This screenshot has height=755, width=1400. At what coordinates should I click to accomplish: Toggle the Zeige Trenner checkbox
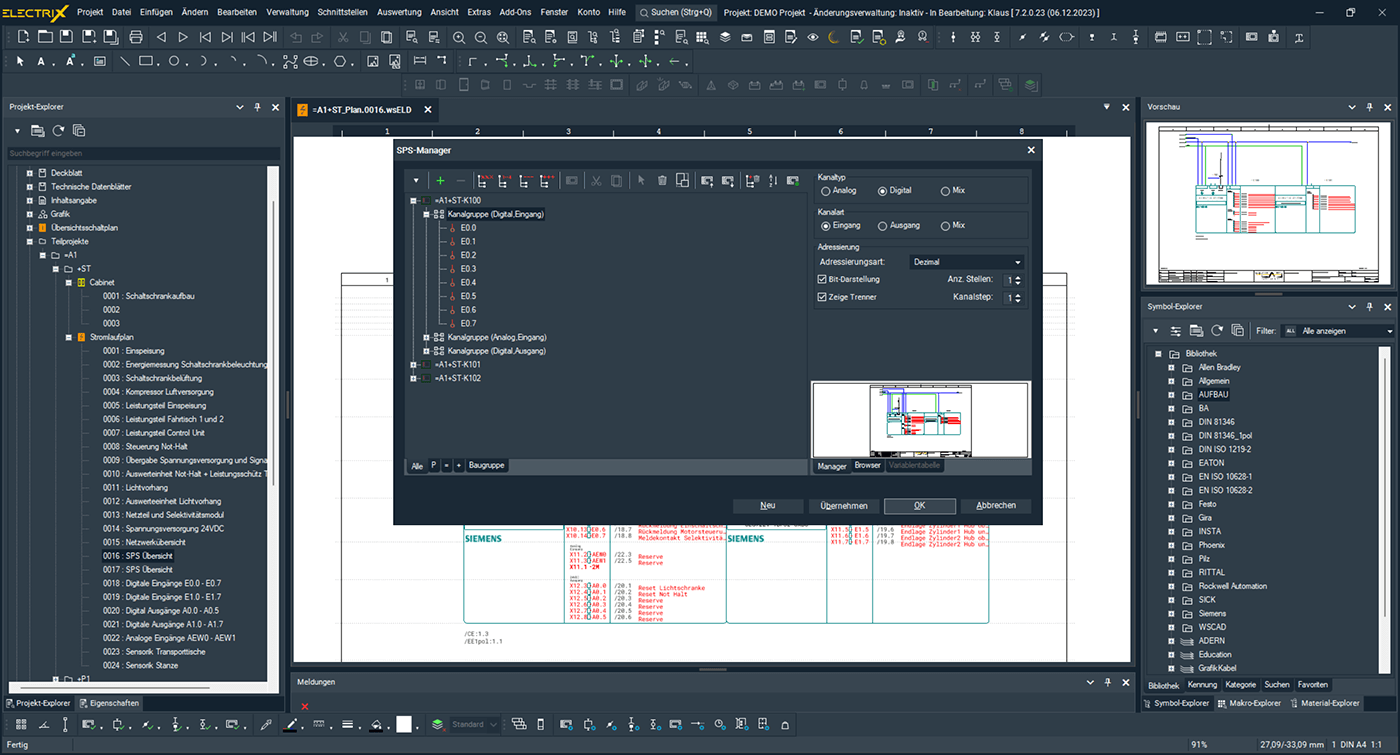coord(822,297)
